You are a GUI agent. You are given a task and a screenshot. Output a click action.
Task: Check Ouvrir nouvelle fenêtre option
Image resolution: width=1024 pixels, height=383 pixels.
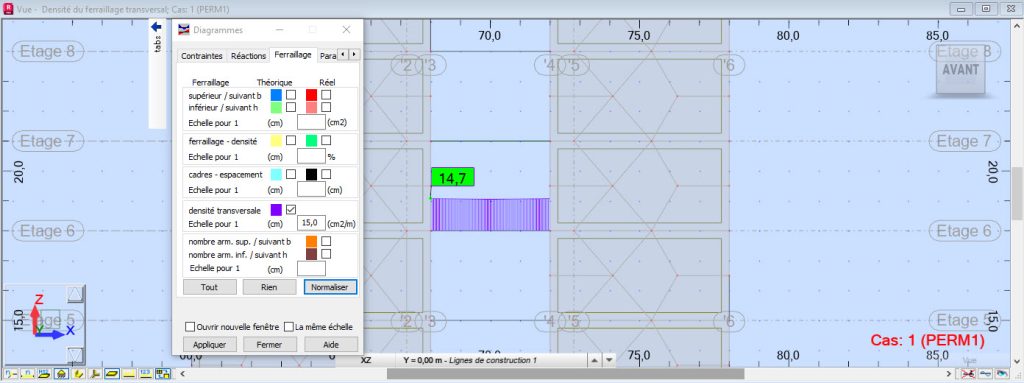coord(190,326)
